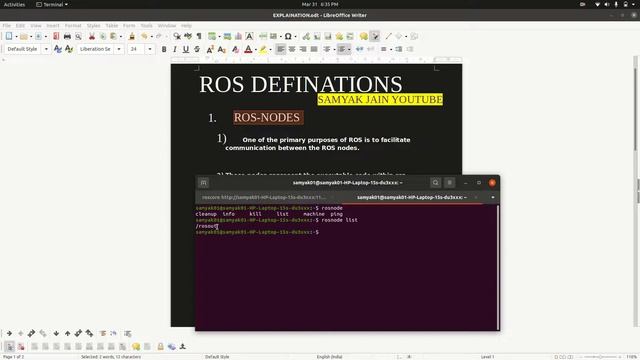The height and width of the screenshot is (360, 640).
Task: Apply yellow Highlighting Color swatch
Action: pos(263,49)
